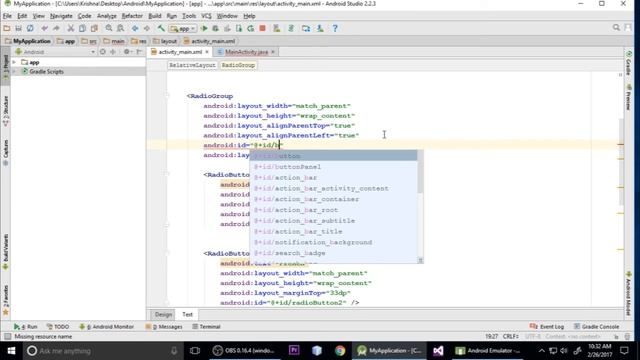Open the Messages tool window
This screenshot has height=360, width=640.
pyautogui.click(x=164, y=327)
